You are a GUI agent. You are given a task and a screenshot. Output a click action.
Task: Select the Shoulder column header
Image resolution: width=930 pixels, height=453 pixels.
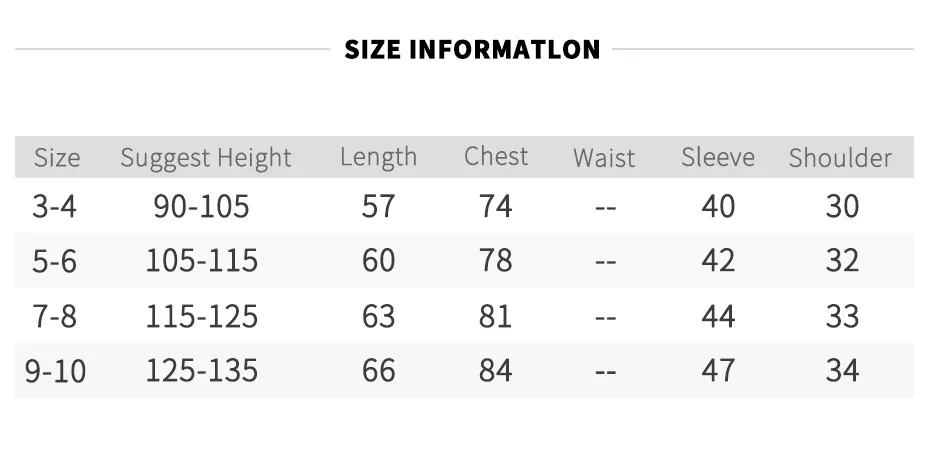[x=840, y=158]
